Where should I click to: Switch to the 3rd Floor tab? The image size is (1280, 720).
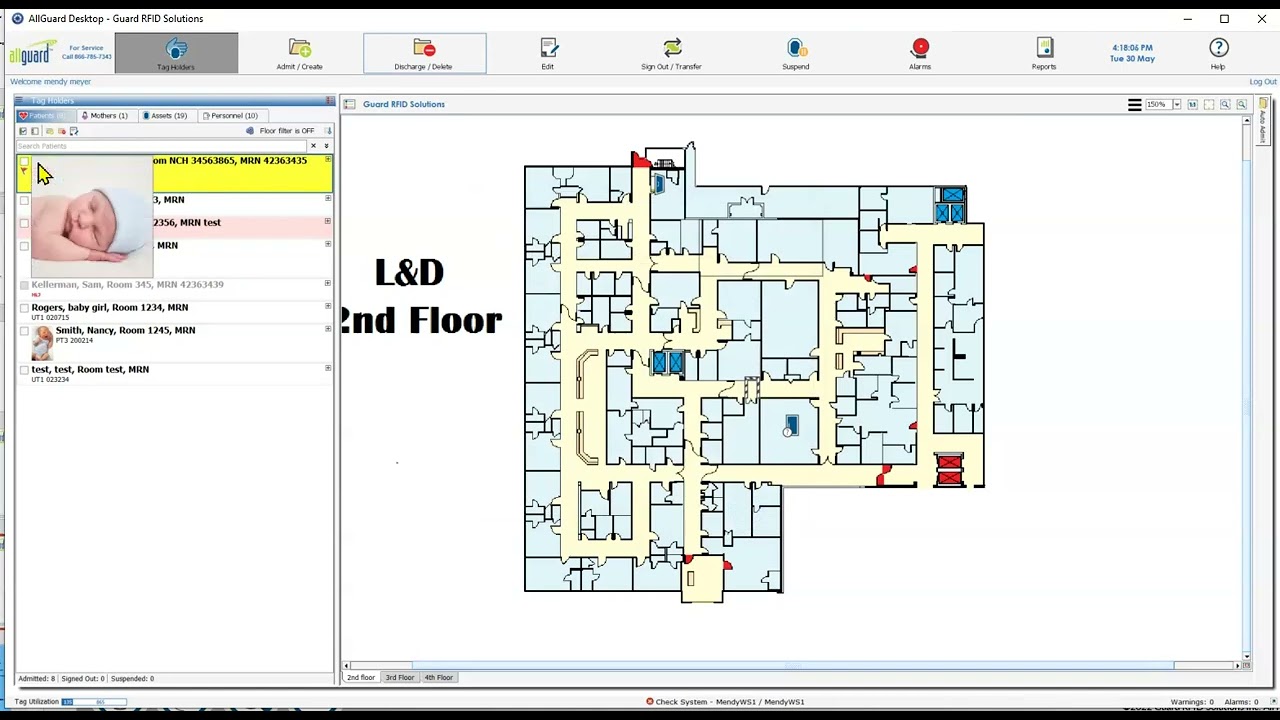400,678
